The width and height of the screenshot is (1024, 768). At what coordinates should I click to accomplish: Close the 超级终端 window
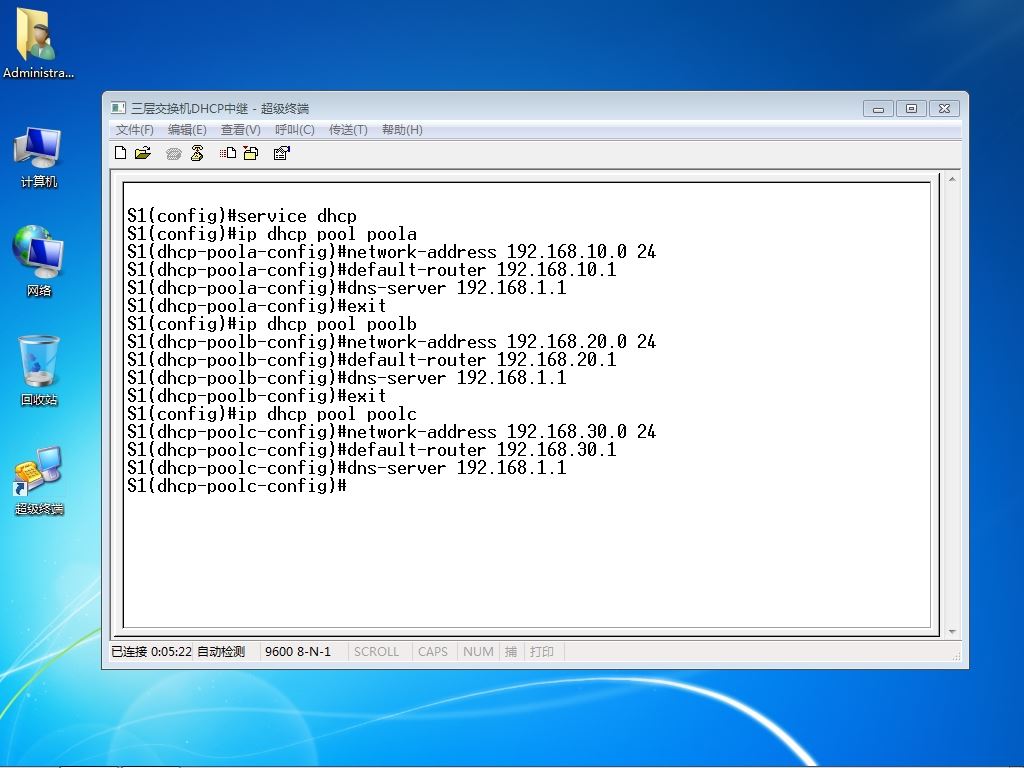point(944,108)
